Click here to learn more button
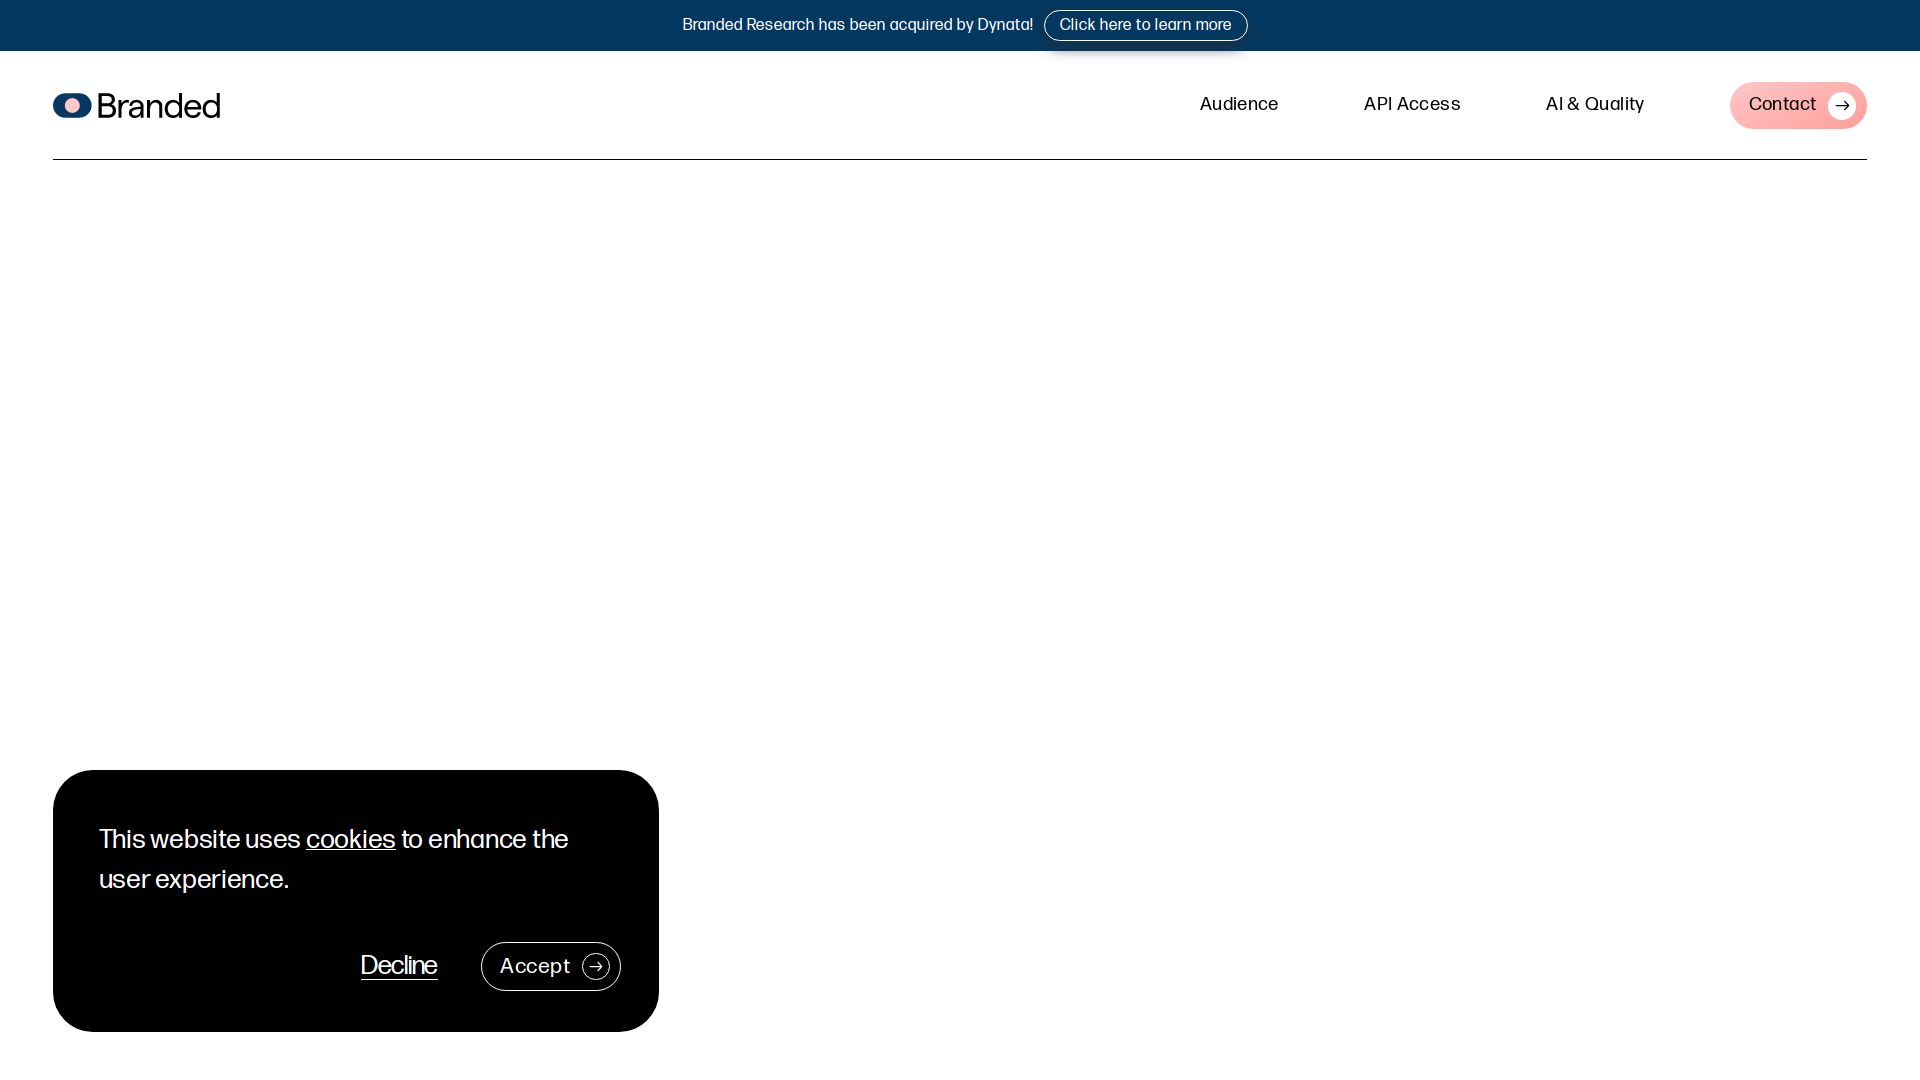The width and height of the screenshot is (1920, 1080). pyautogui.click(x=1145, y=25)
